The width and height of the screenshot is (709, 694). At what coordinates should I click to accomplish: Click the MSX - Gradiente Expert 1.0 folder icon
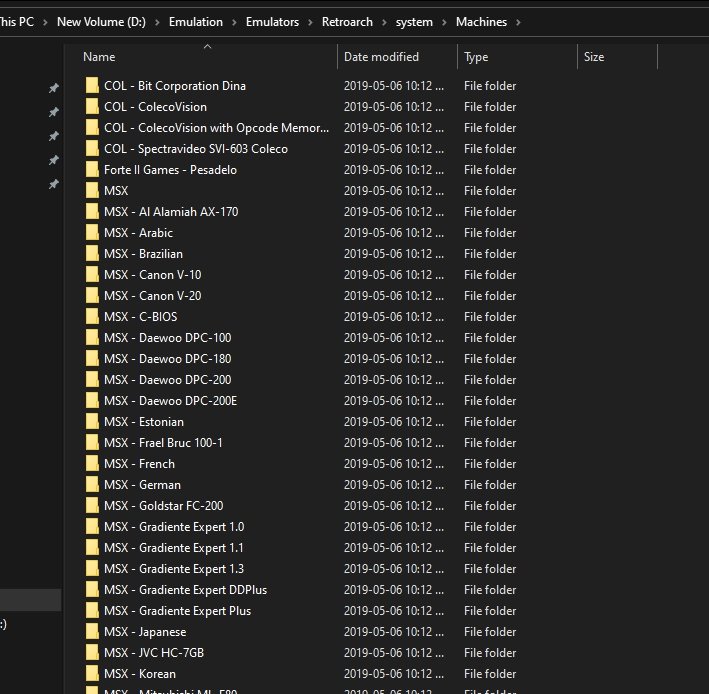click(x=92, y=526)
